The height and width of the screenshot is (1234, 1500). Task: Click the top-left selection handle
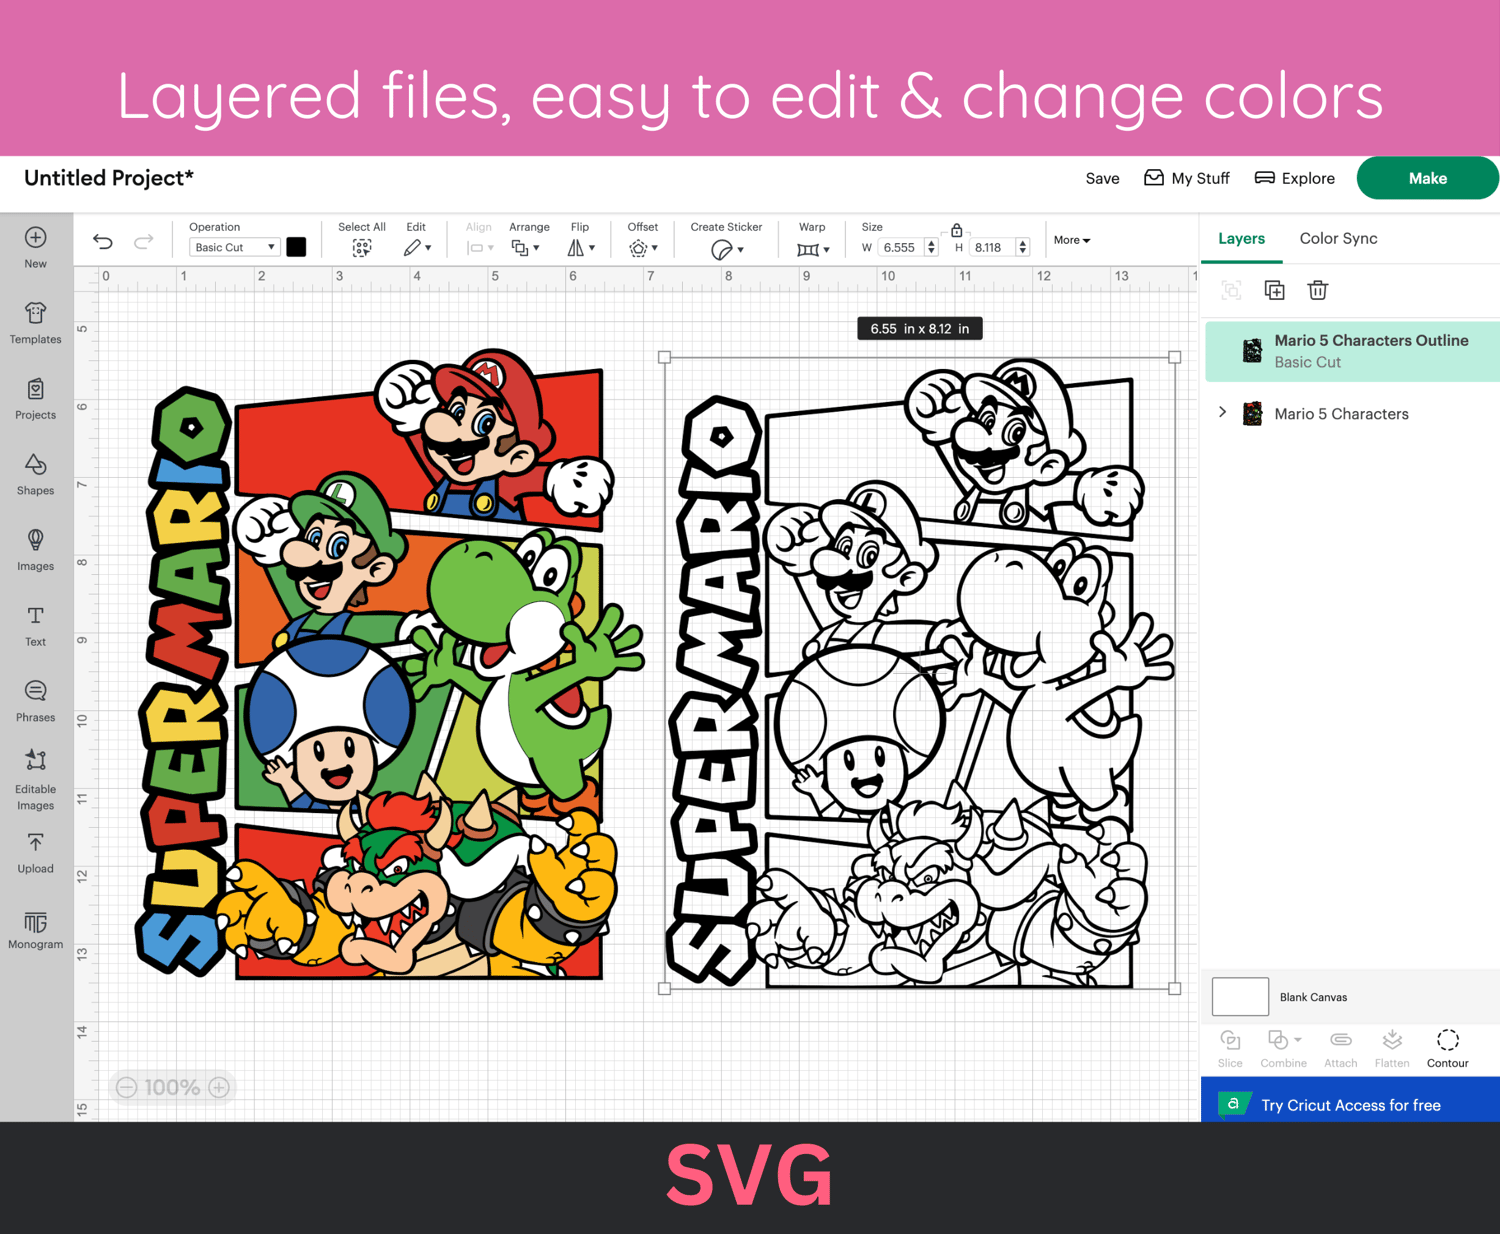664,357
